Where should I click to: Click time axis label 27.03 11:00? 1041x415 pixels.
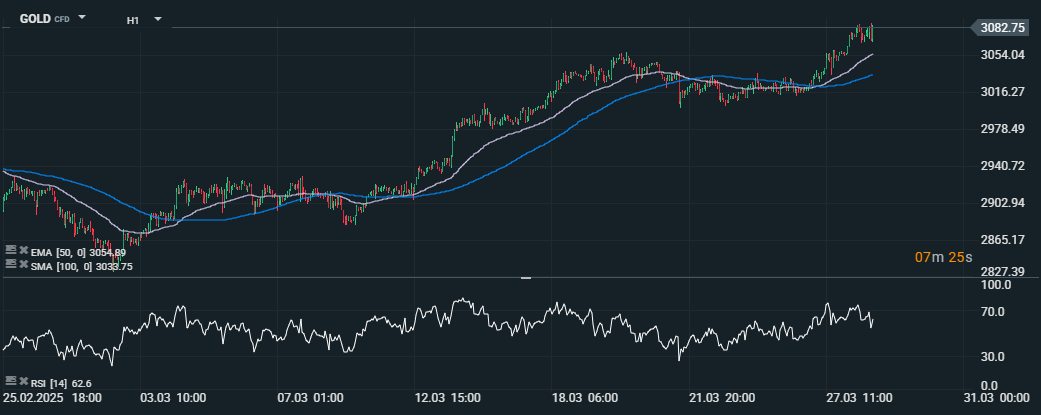[860, 398]
